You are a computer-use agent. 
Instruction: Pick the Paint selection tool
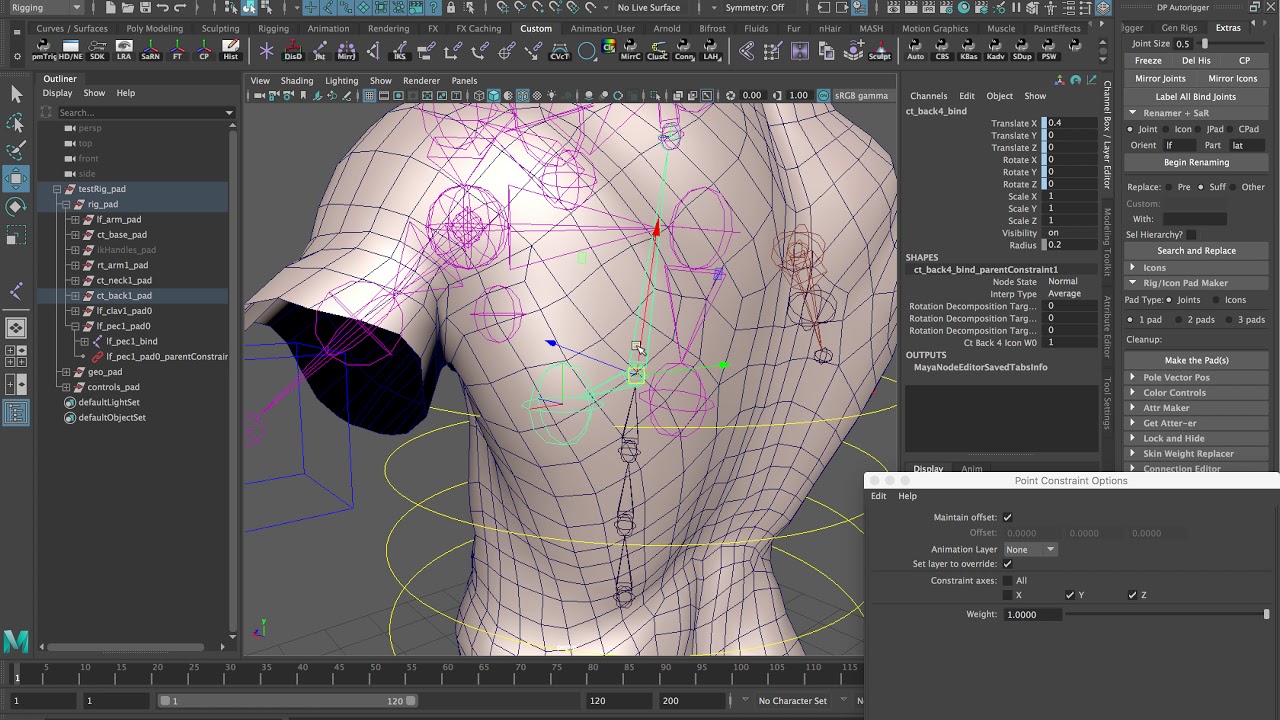16,151
